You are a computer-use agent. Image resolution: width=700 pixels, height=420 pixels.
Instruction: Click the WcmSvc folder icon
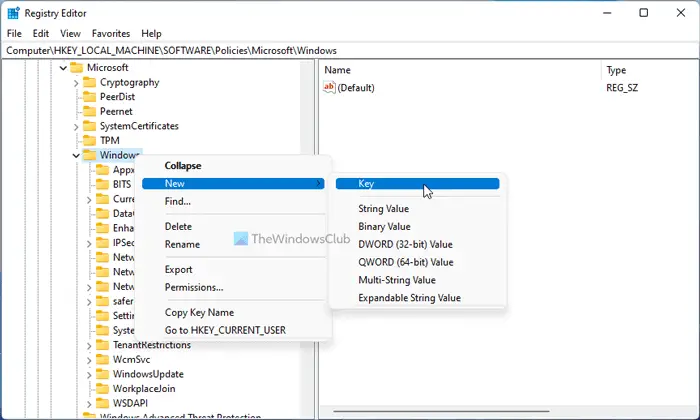coord(103,360)
